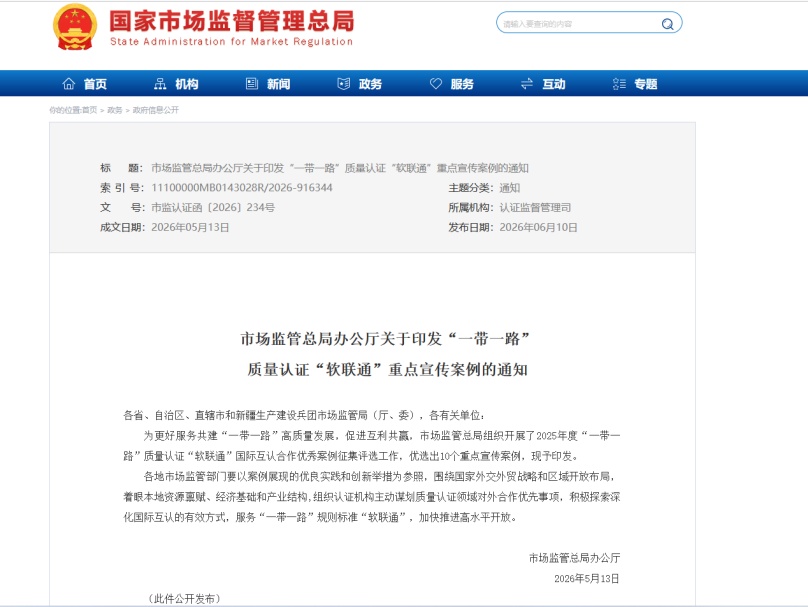
Task: Open the 互动 navigation menu item
Action: point(553,84)
